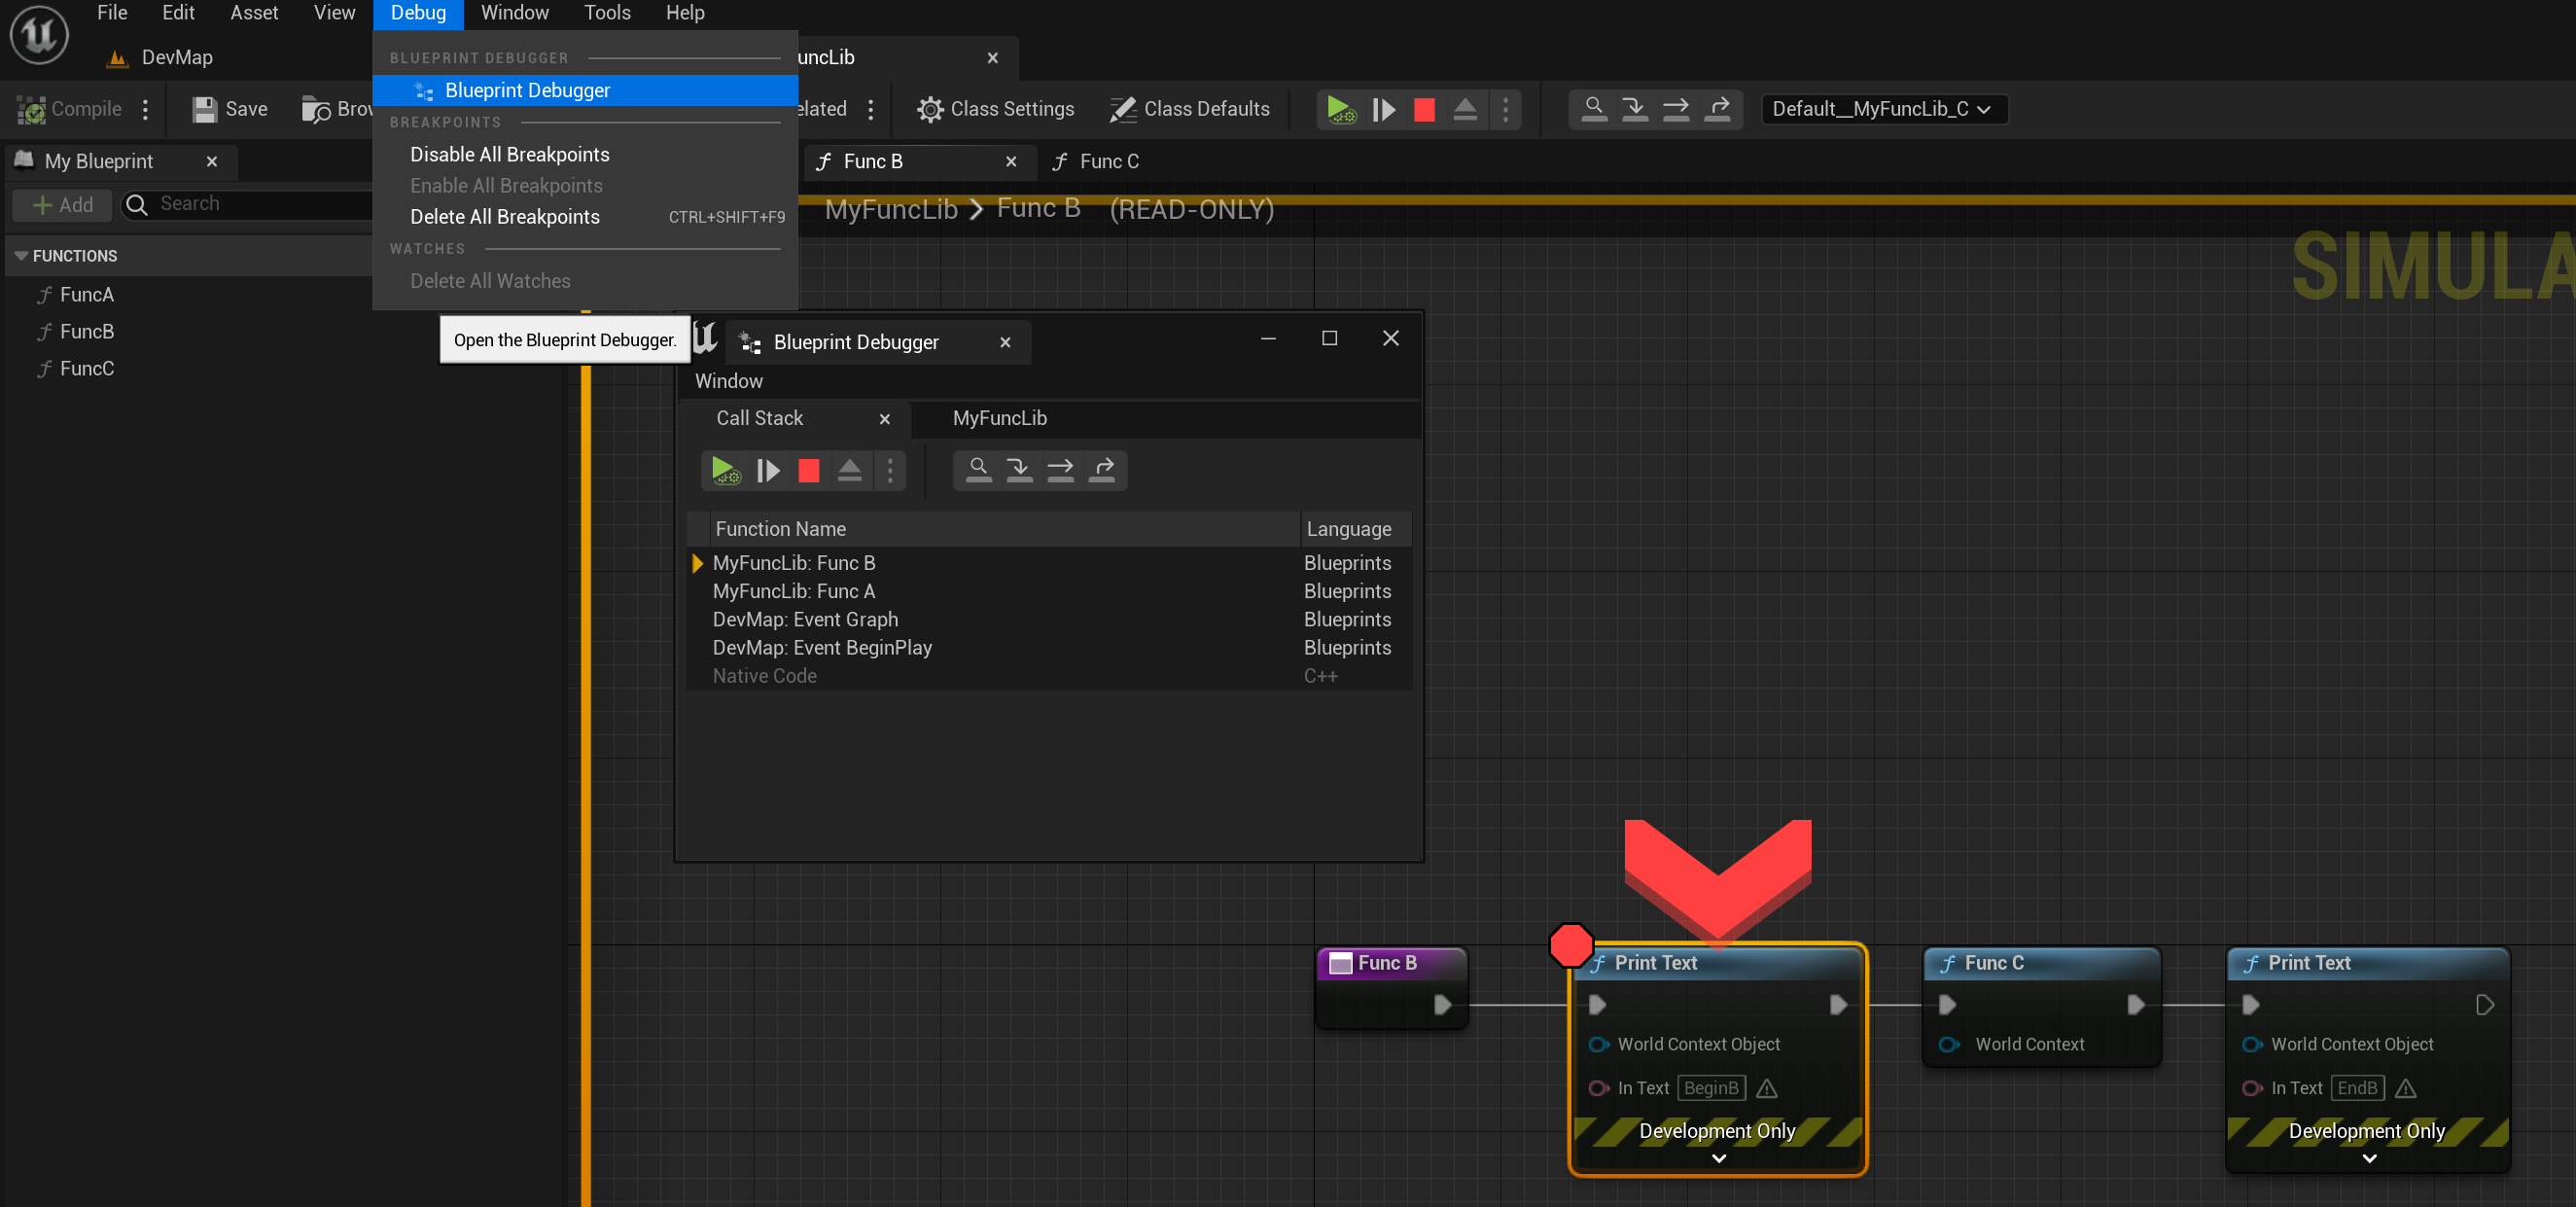The height and width of the screenshot is (1207, 2576).
Task: Select the Call Stack tab
Action: pyautogui.click(x=759, y=418)
